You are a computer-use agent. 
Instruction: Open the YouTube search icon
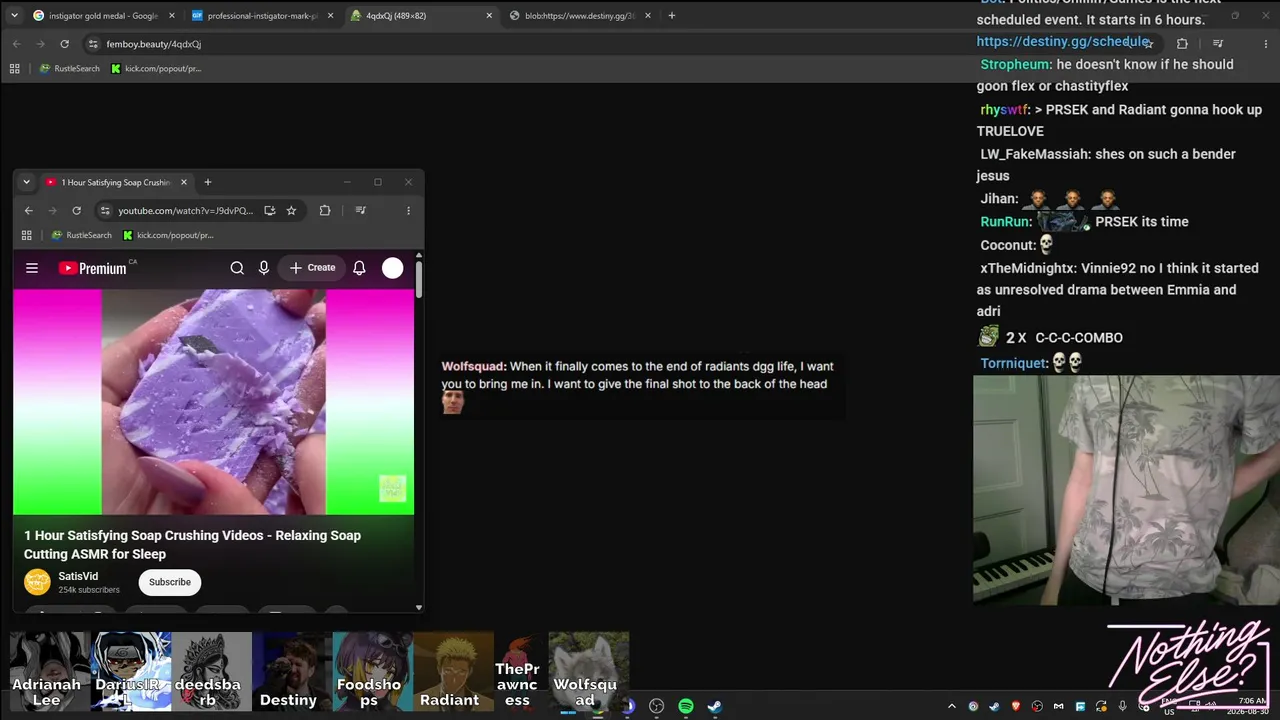coord(237,268)
